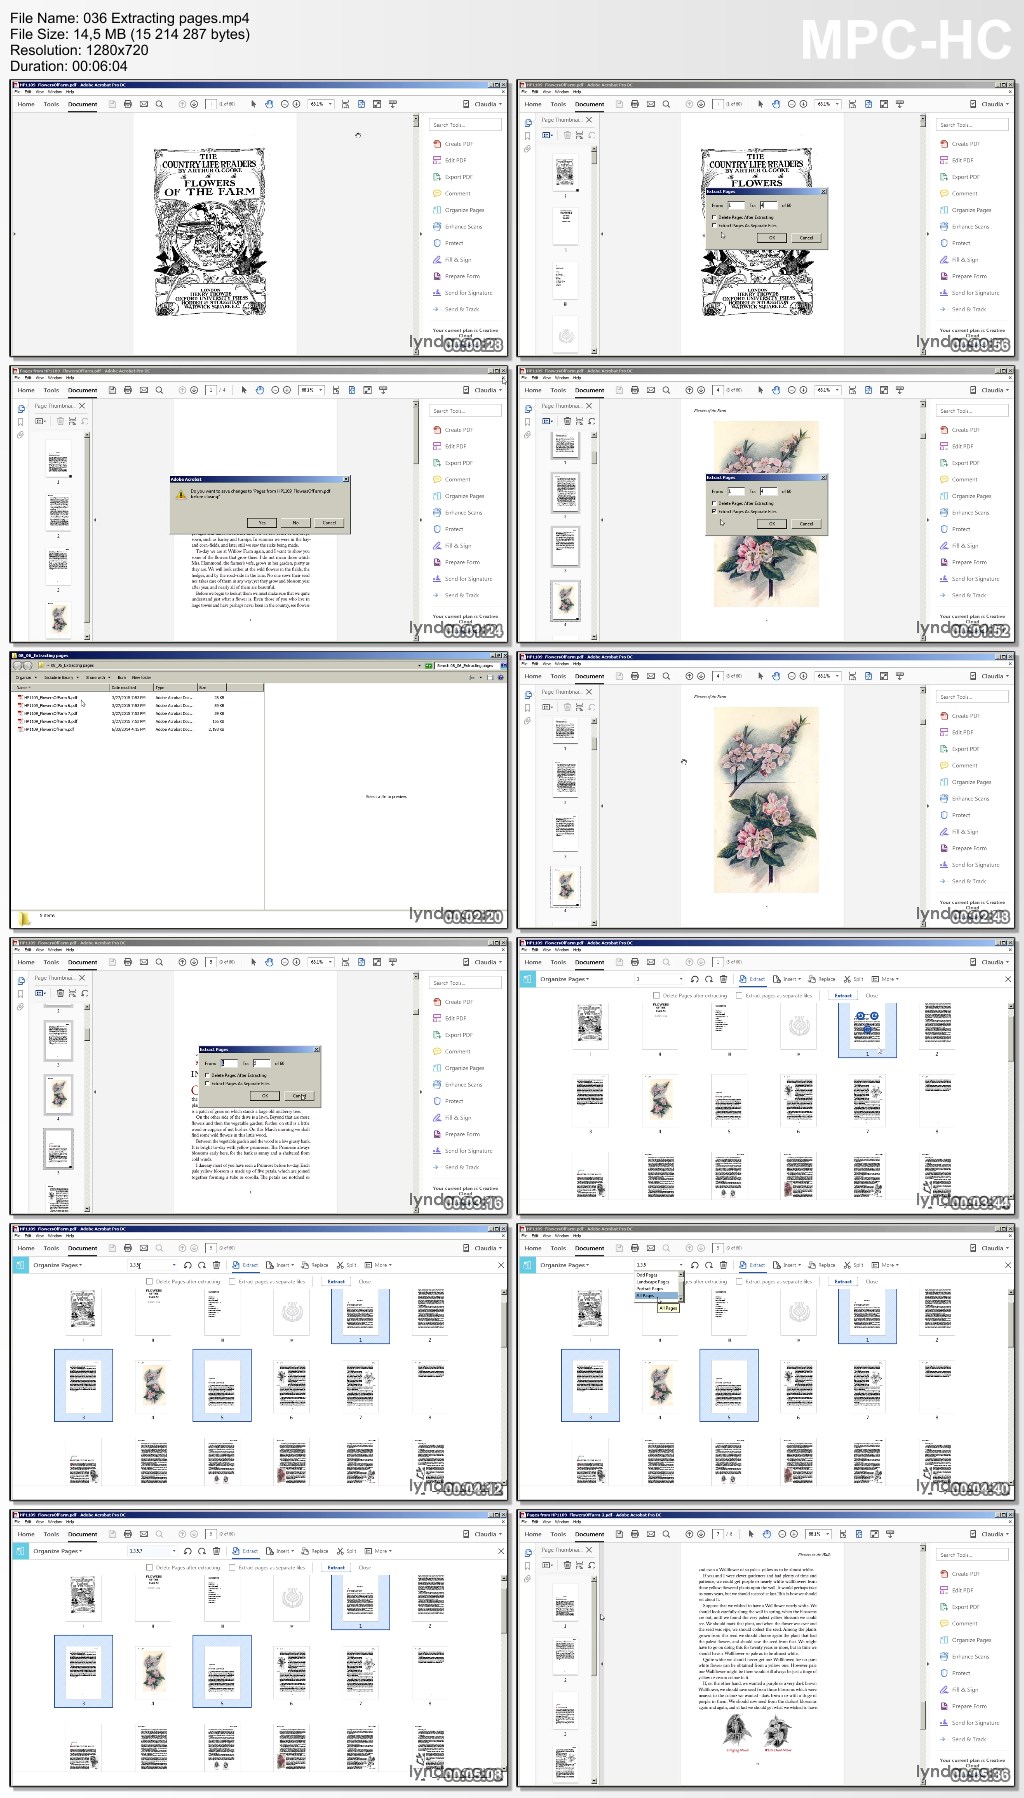Tick Extract Pages As Separate Files, 00:03:16 dialog
Viewport: 1024px width, 1798px height.
(207, 1083)
